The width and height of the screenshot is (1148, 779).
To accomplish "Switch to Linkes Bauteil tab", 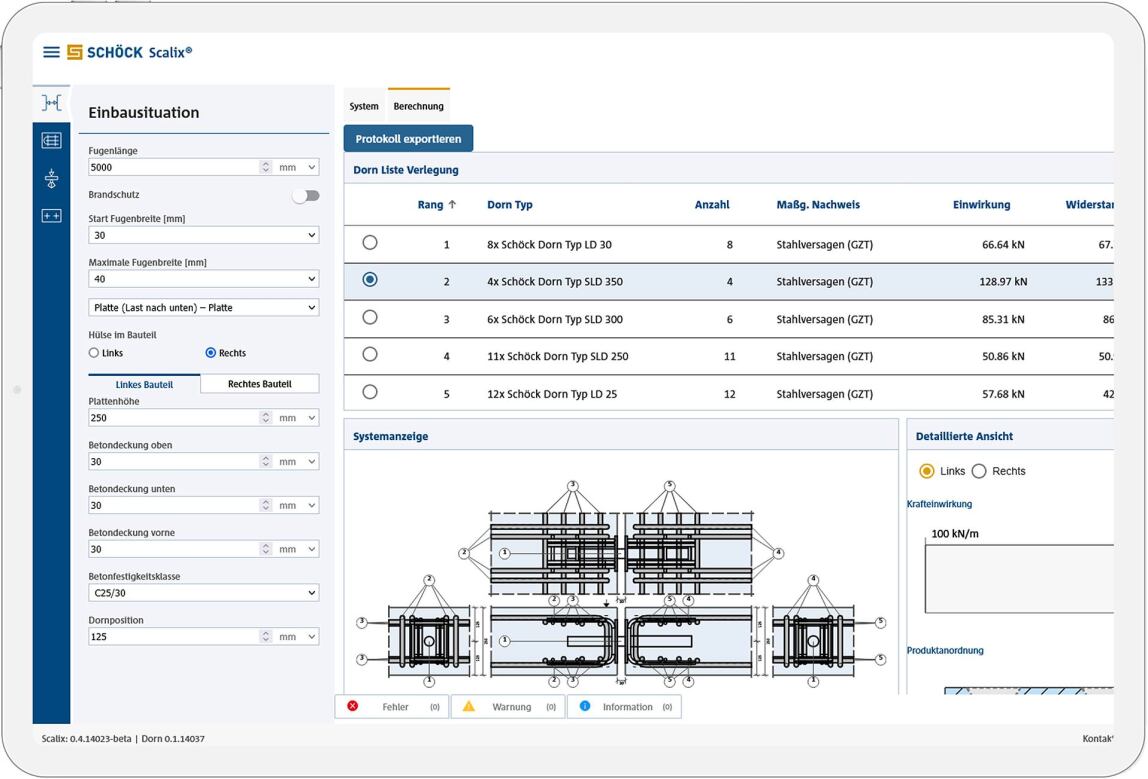I will coord(144,384).
